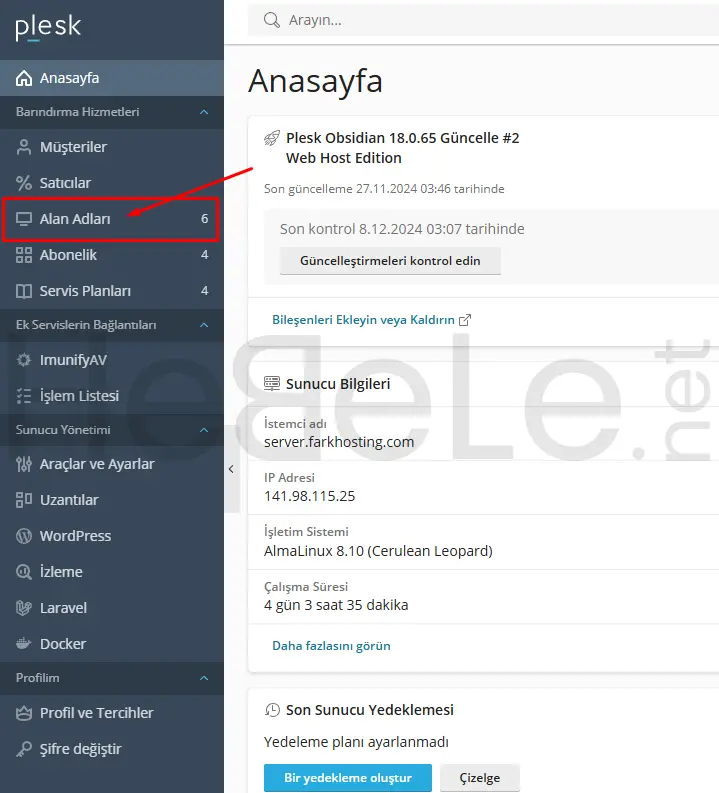Open the Laravel entry
Viewport: 719px width, 793px height.
(x=112, y=607)
